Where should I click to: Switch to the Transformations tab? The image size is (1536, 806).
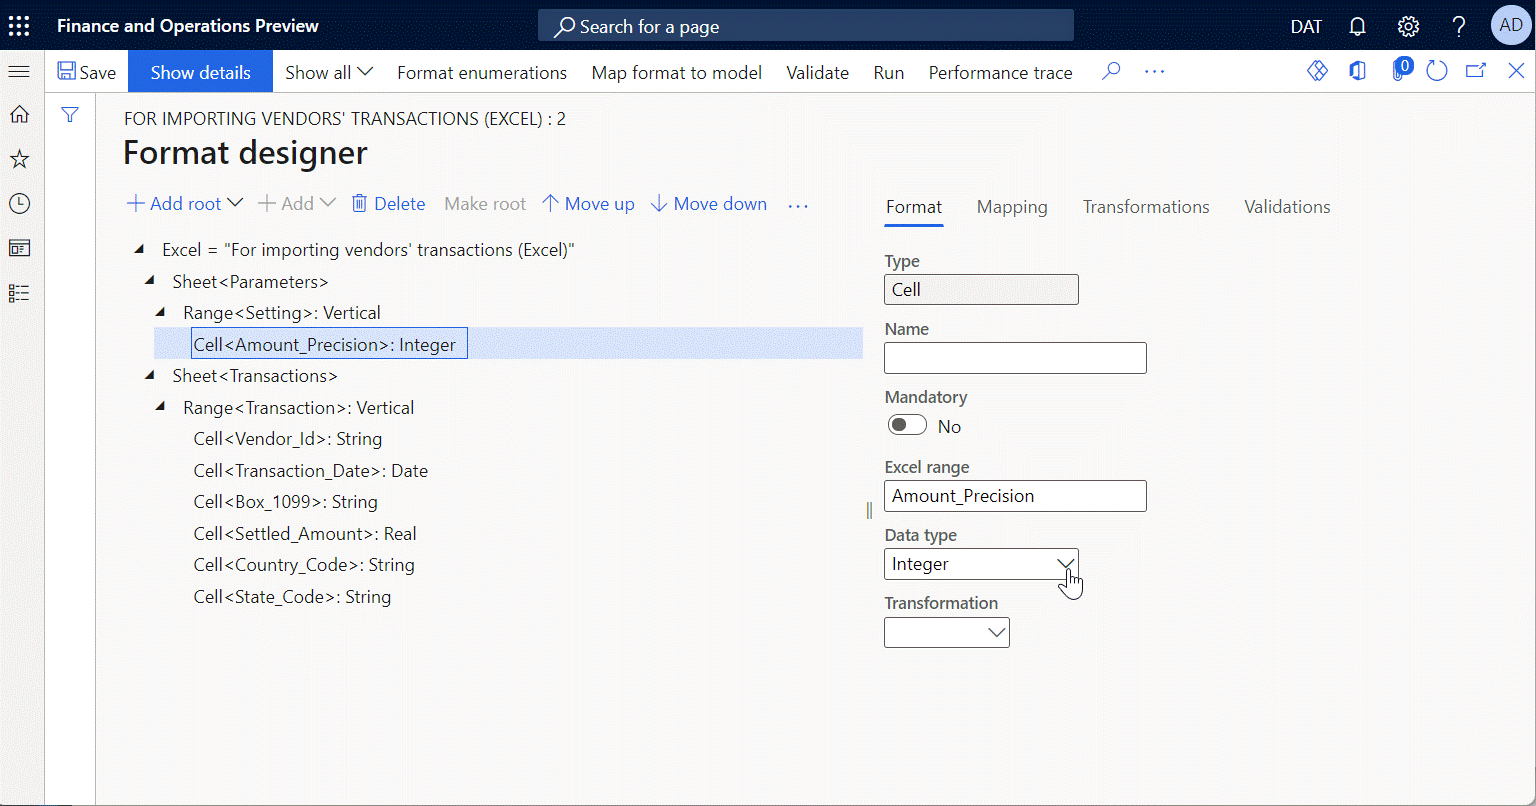[1146, 207]
